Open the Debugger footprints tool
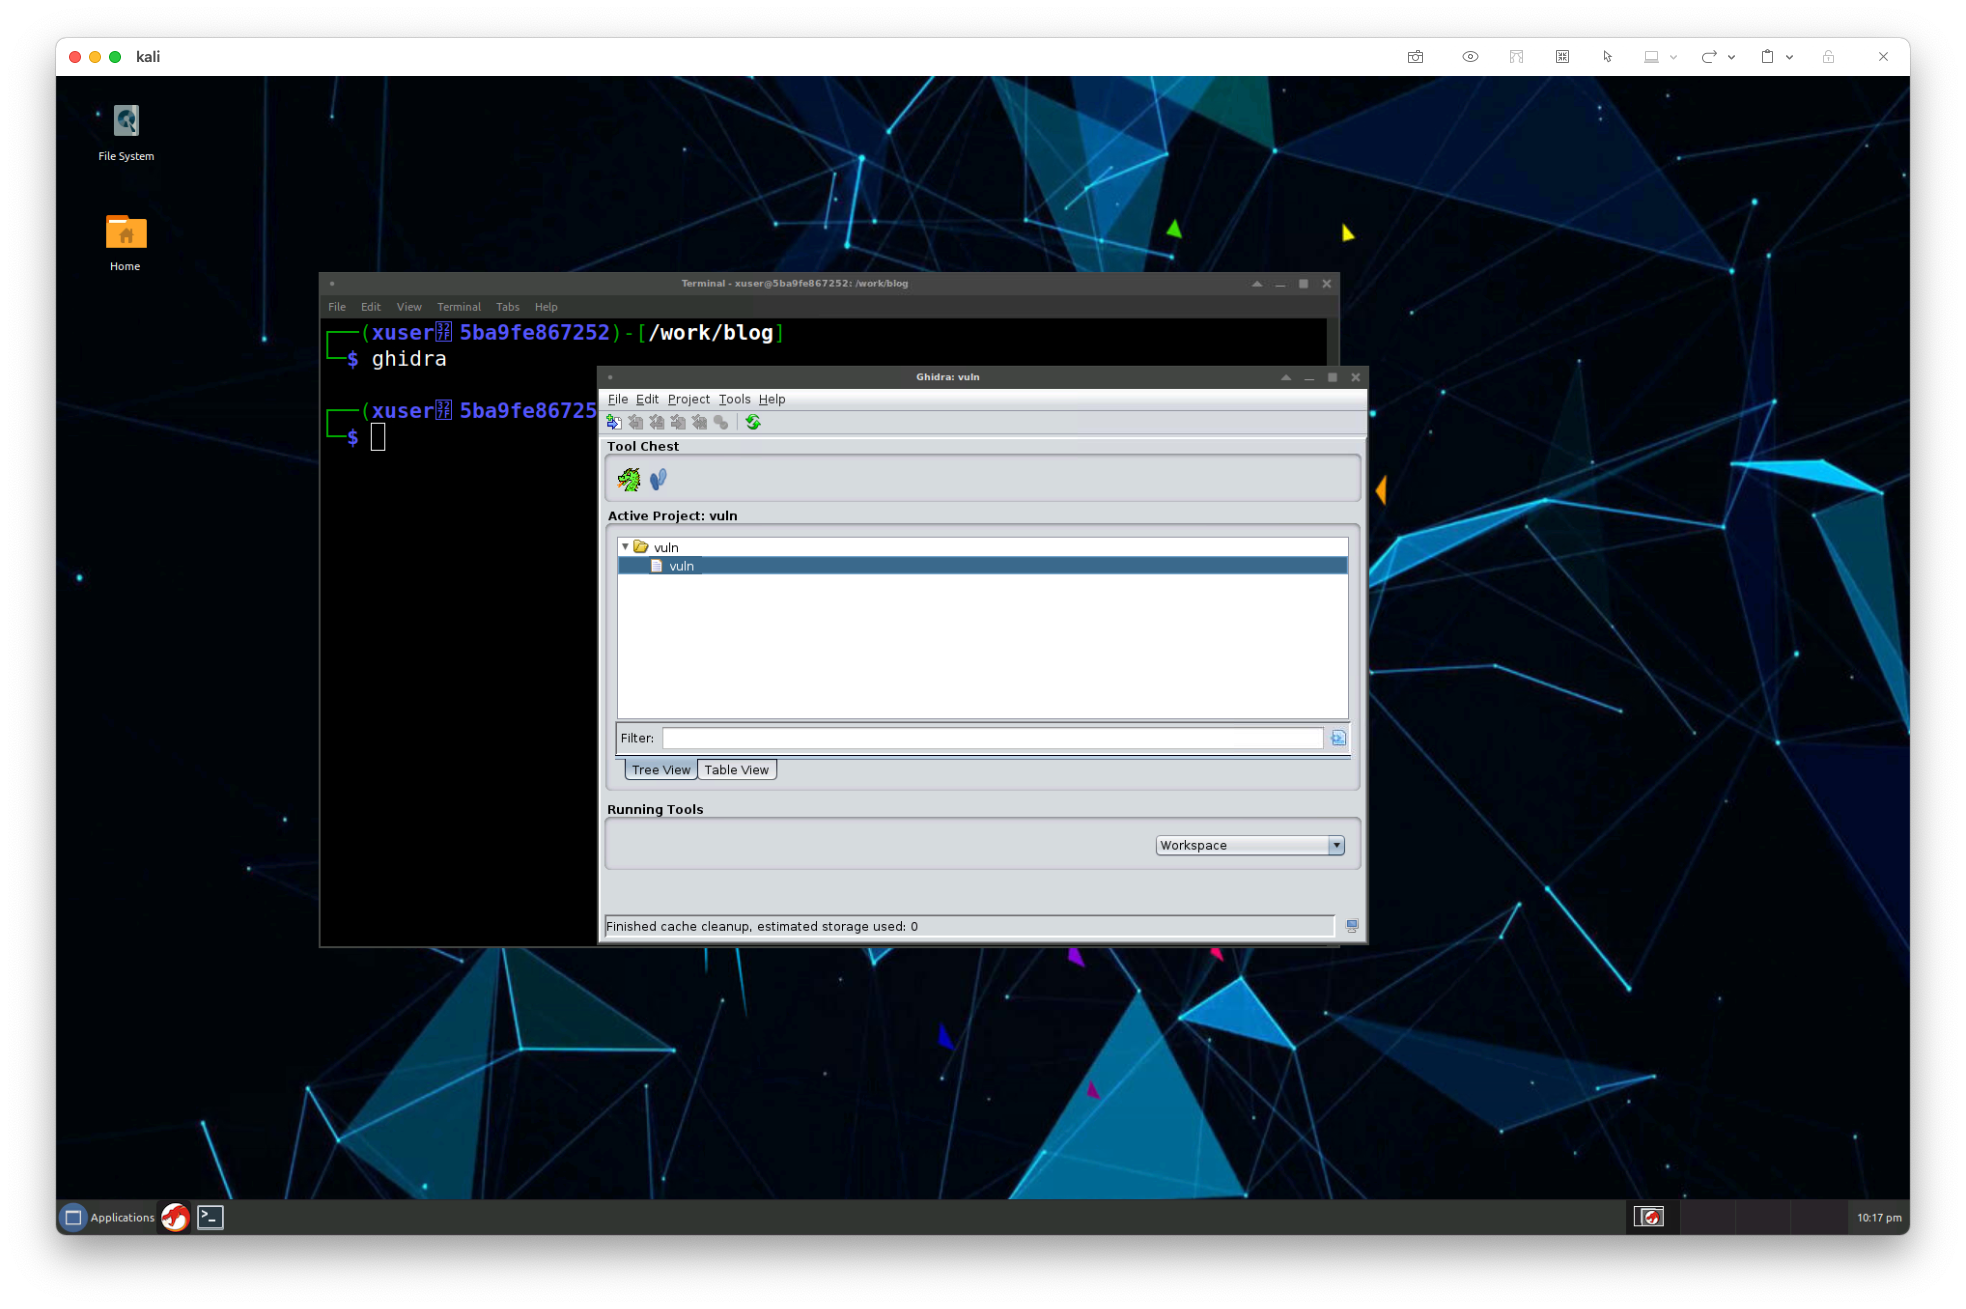 coord(658,479)
